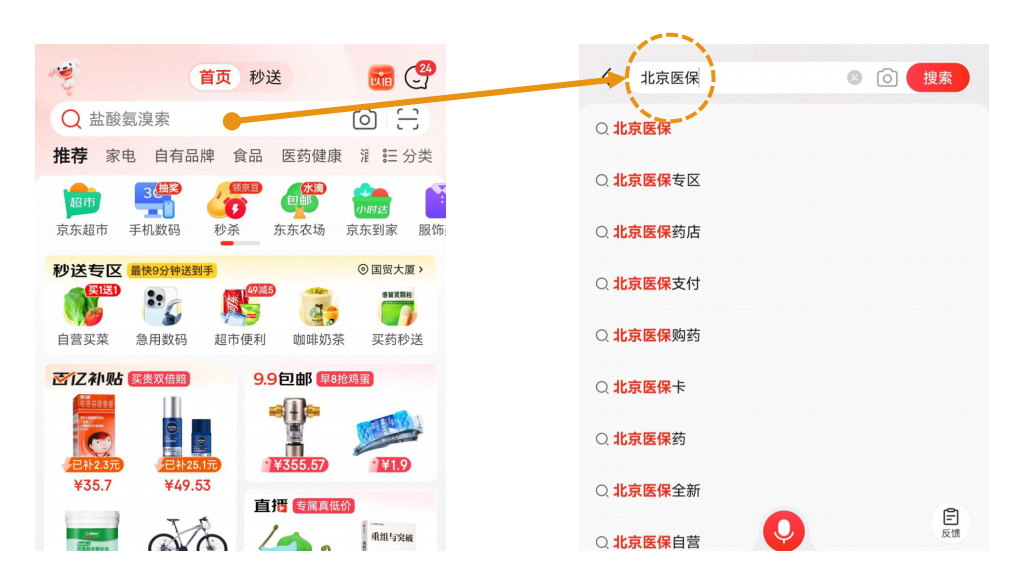Tap camera icon beside 搜索 button
1033x580 pixels.
coord(887,78)
